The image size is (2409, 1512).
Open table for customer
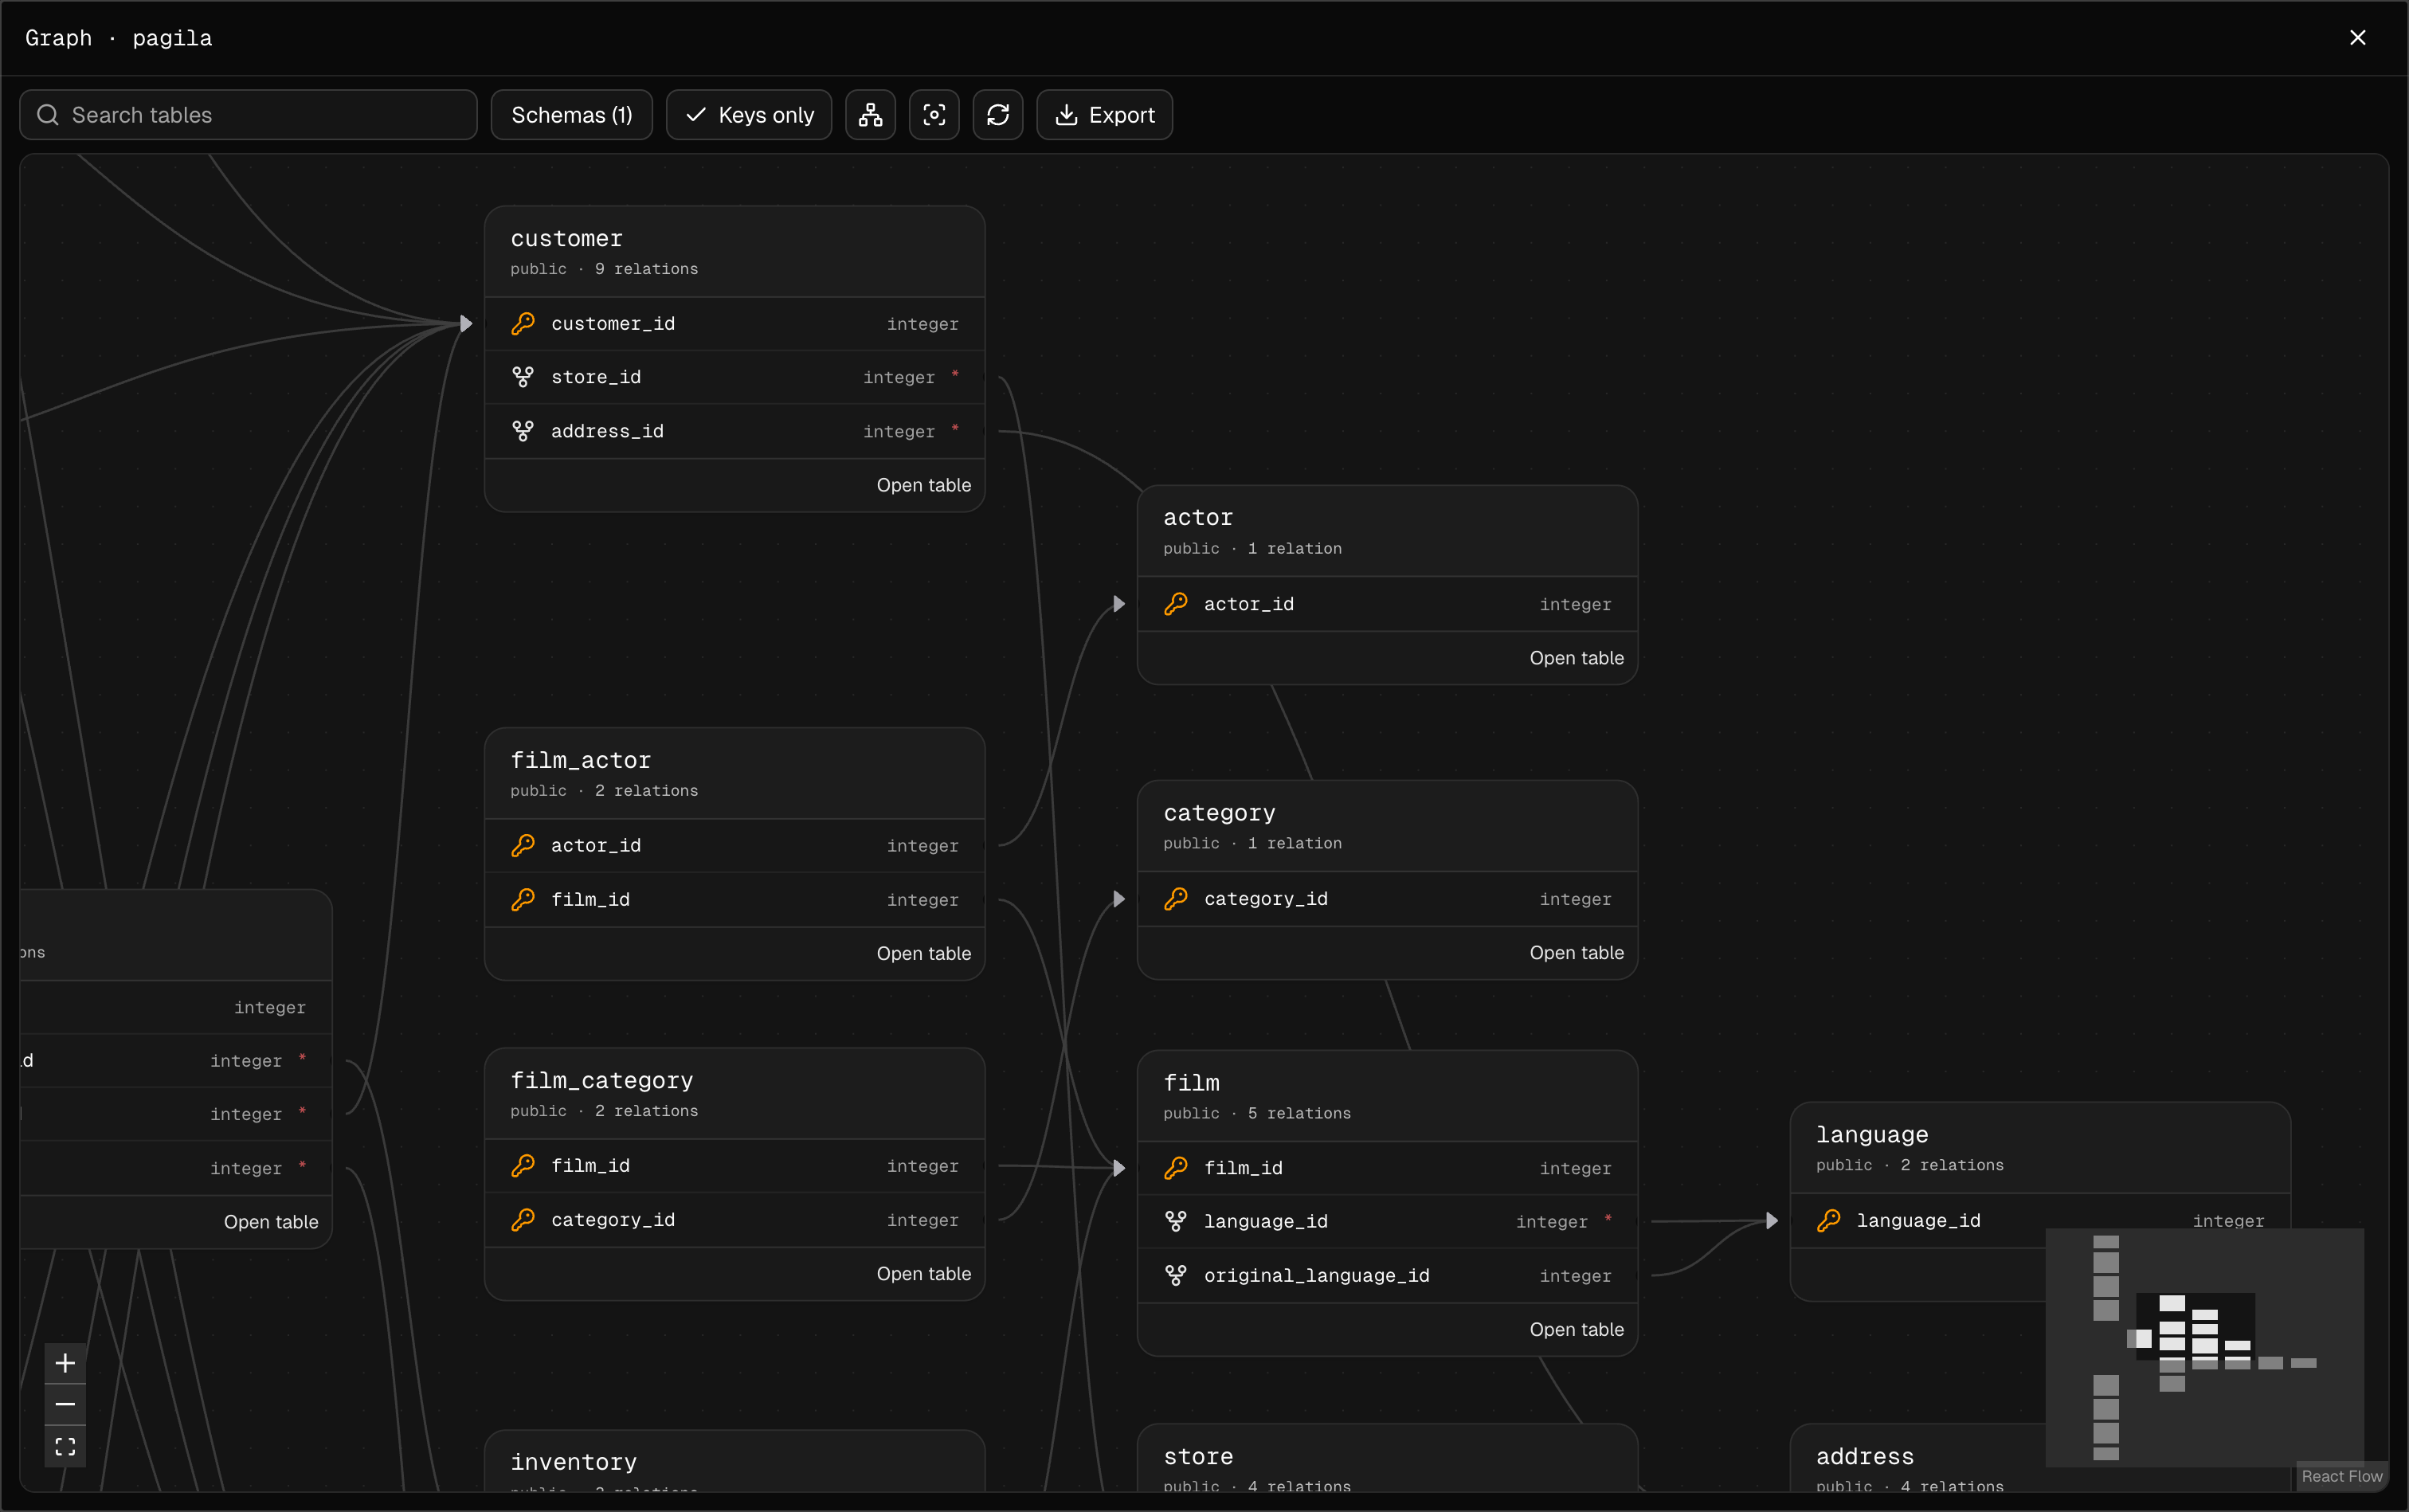click(923, 485)
